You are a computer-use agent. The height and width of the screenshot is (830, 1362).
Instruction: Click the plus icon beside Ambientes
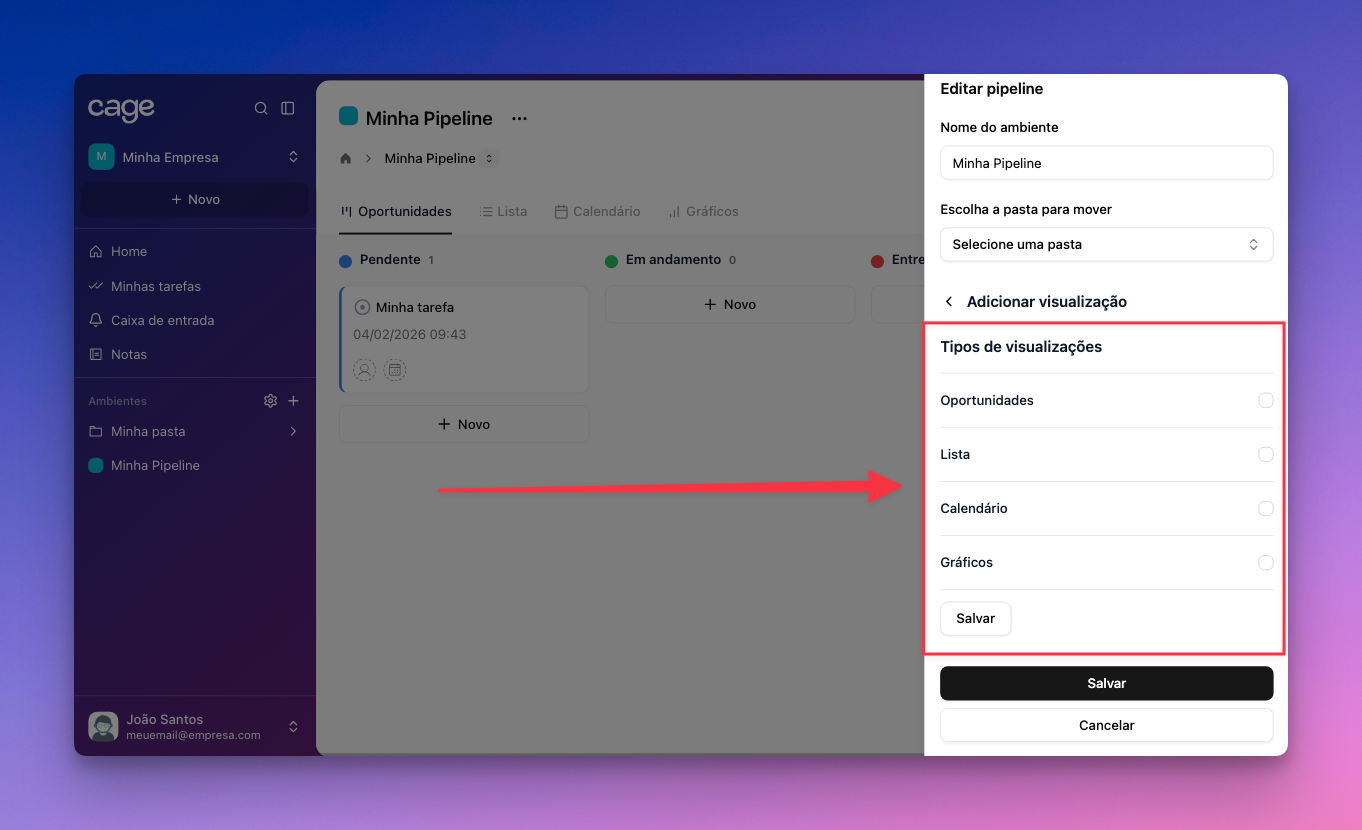pyautogui.click(x=294, y=401)
